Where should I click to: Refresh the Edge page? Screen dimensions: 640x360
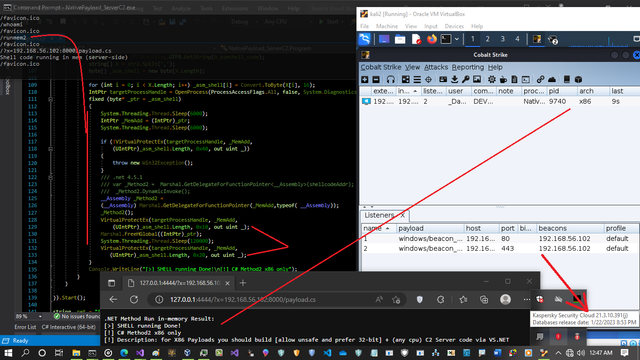point(134,300)
